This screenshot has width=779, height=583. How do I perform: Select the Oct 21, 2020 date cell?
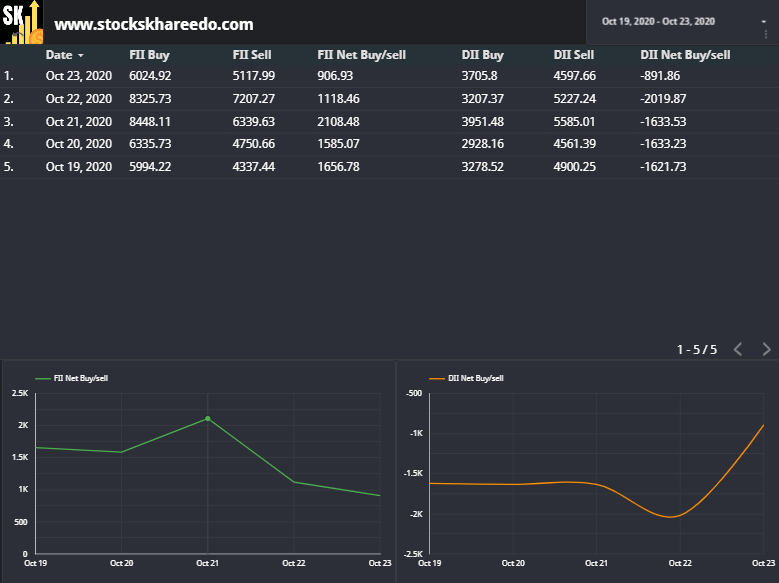(78, 121)
